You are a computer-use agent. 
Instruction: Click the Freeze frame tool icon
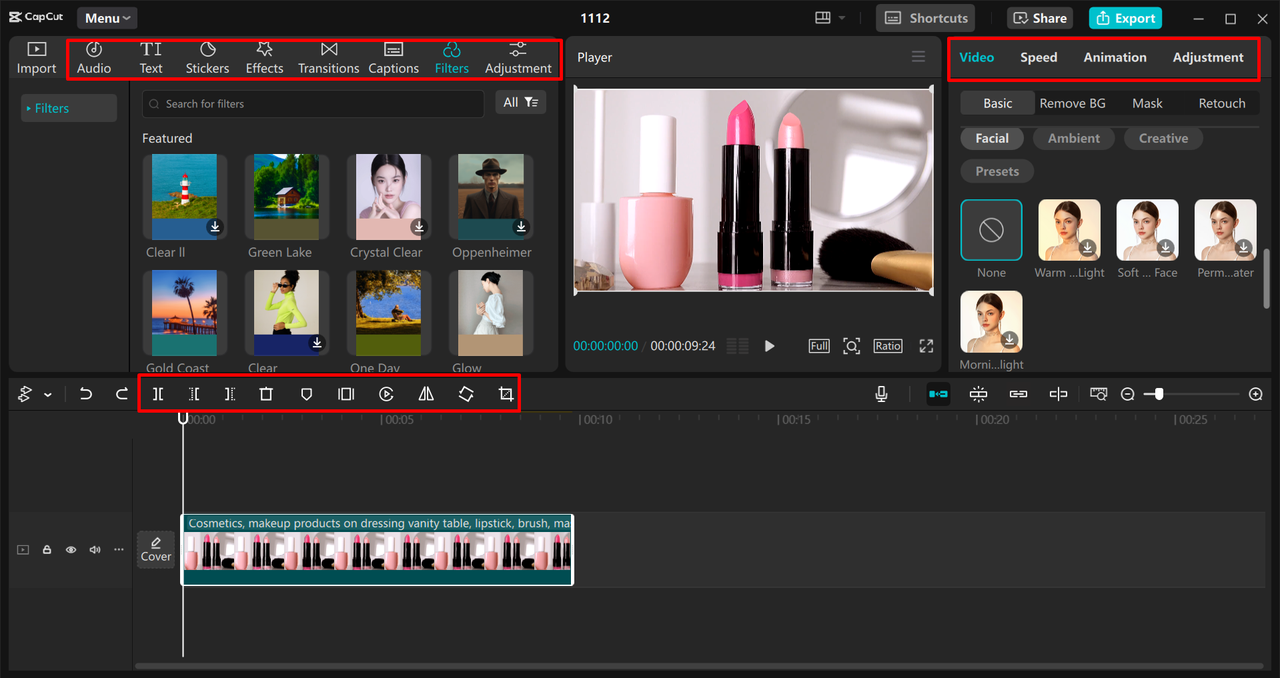(x=346, y=394)
